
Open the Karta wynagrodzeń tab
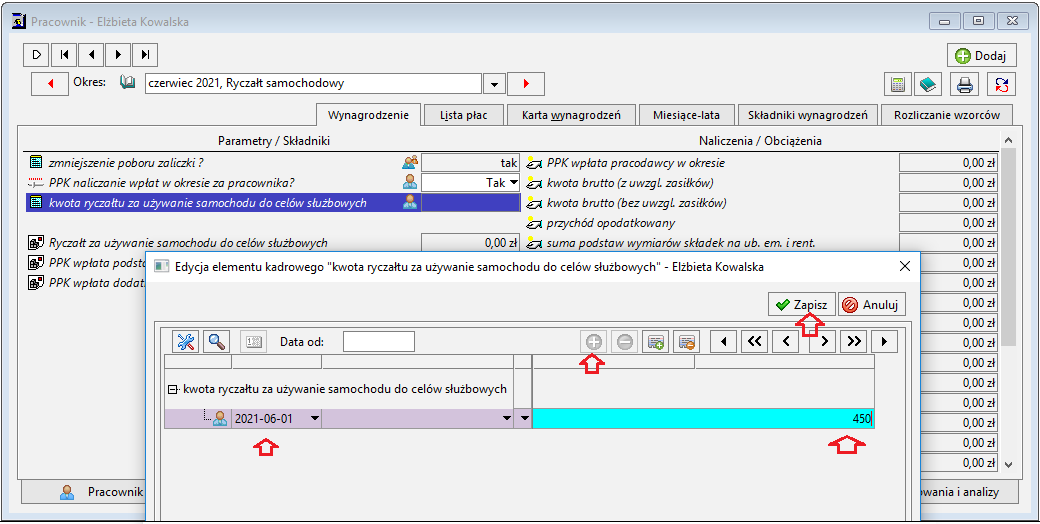571,115
